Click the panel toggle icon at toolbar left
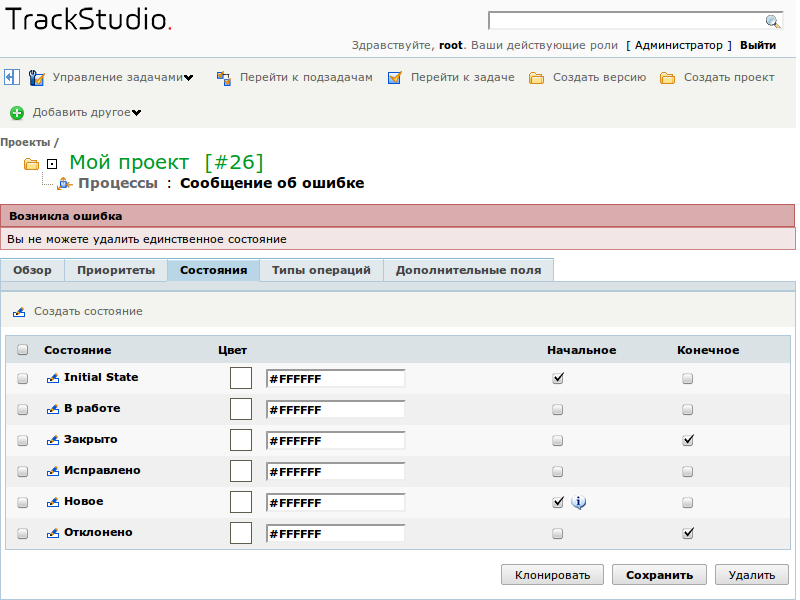The width and height of the screenshot is (800, 600). point(11,77)
